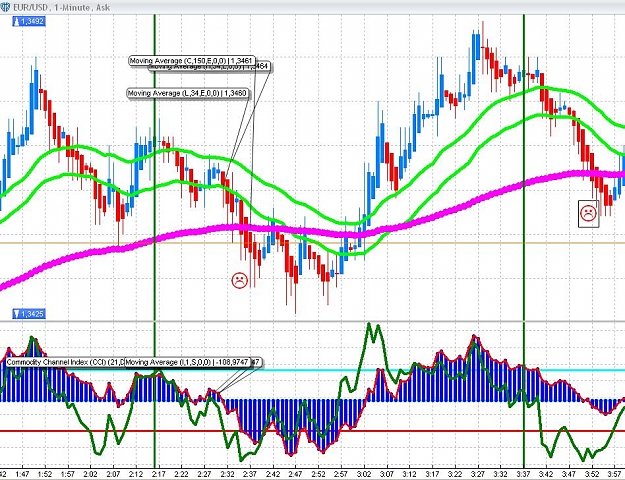Click the Commodity Channel Index (CCI) label
625x480 pixels.
(x=65, y=362)
